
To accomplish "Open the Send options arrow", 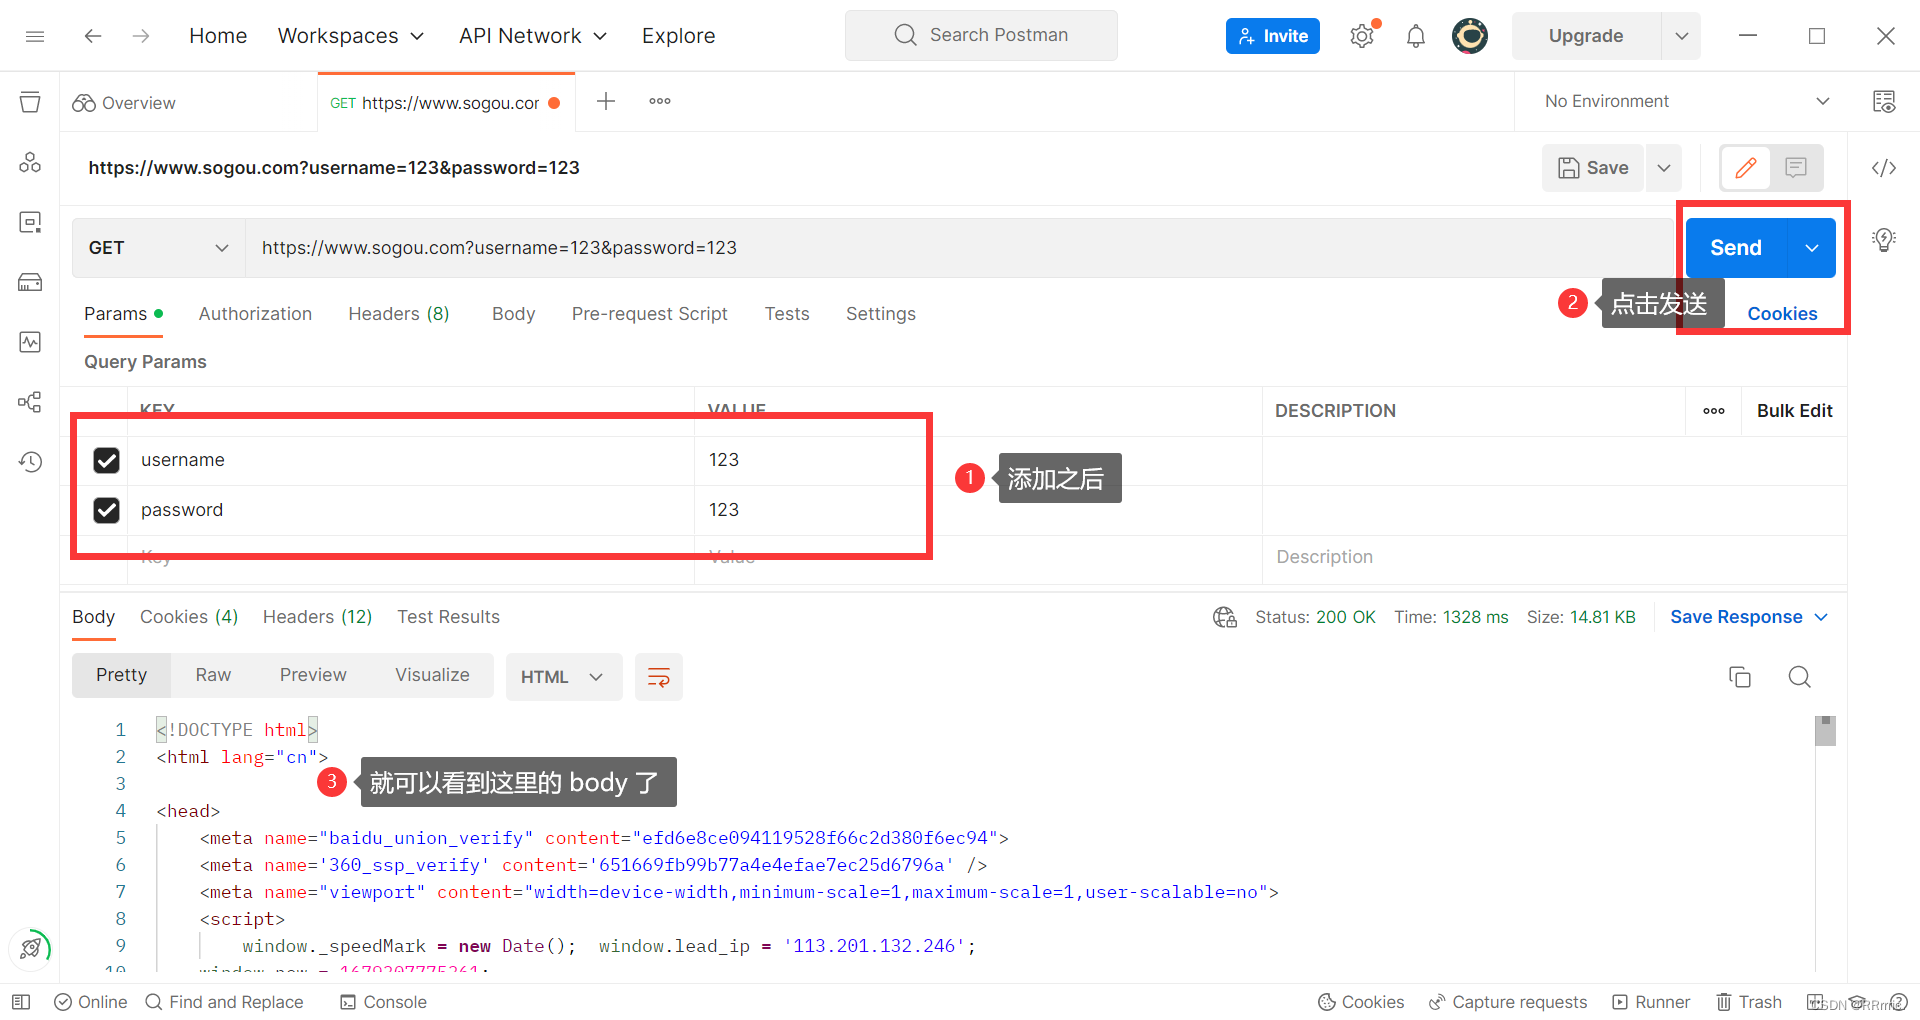I will (x=1812, y=248).
